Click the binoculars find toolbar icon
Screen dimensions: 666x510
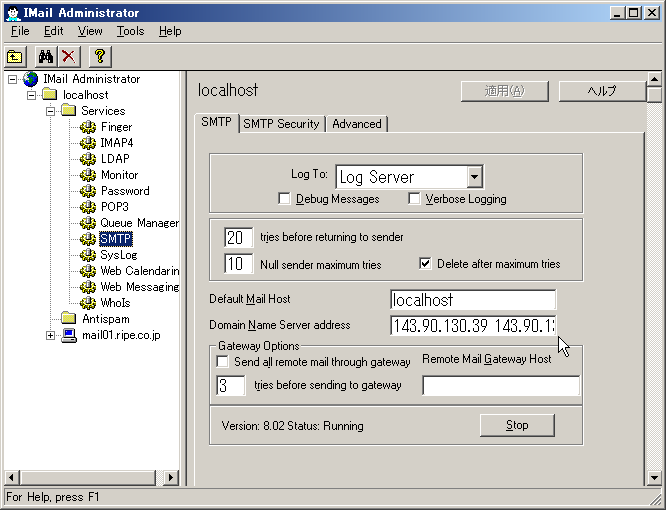click(45, 56)
